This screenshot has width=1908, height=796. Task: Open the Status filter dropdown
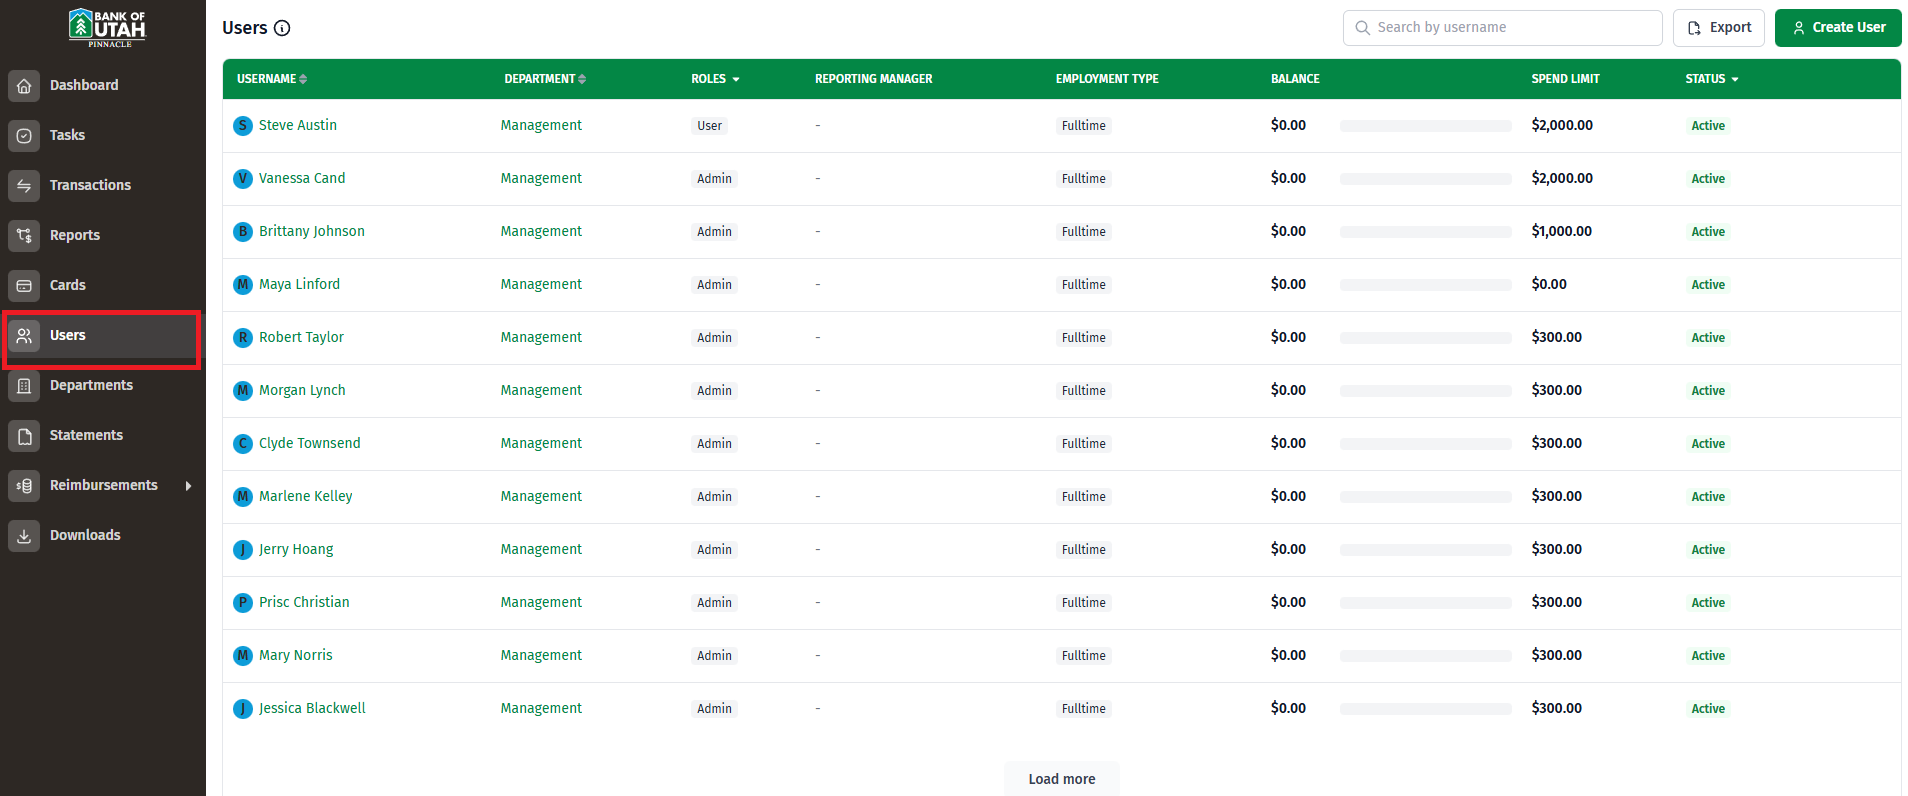pos(1712,79)
